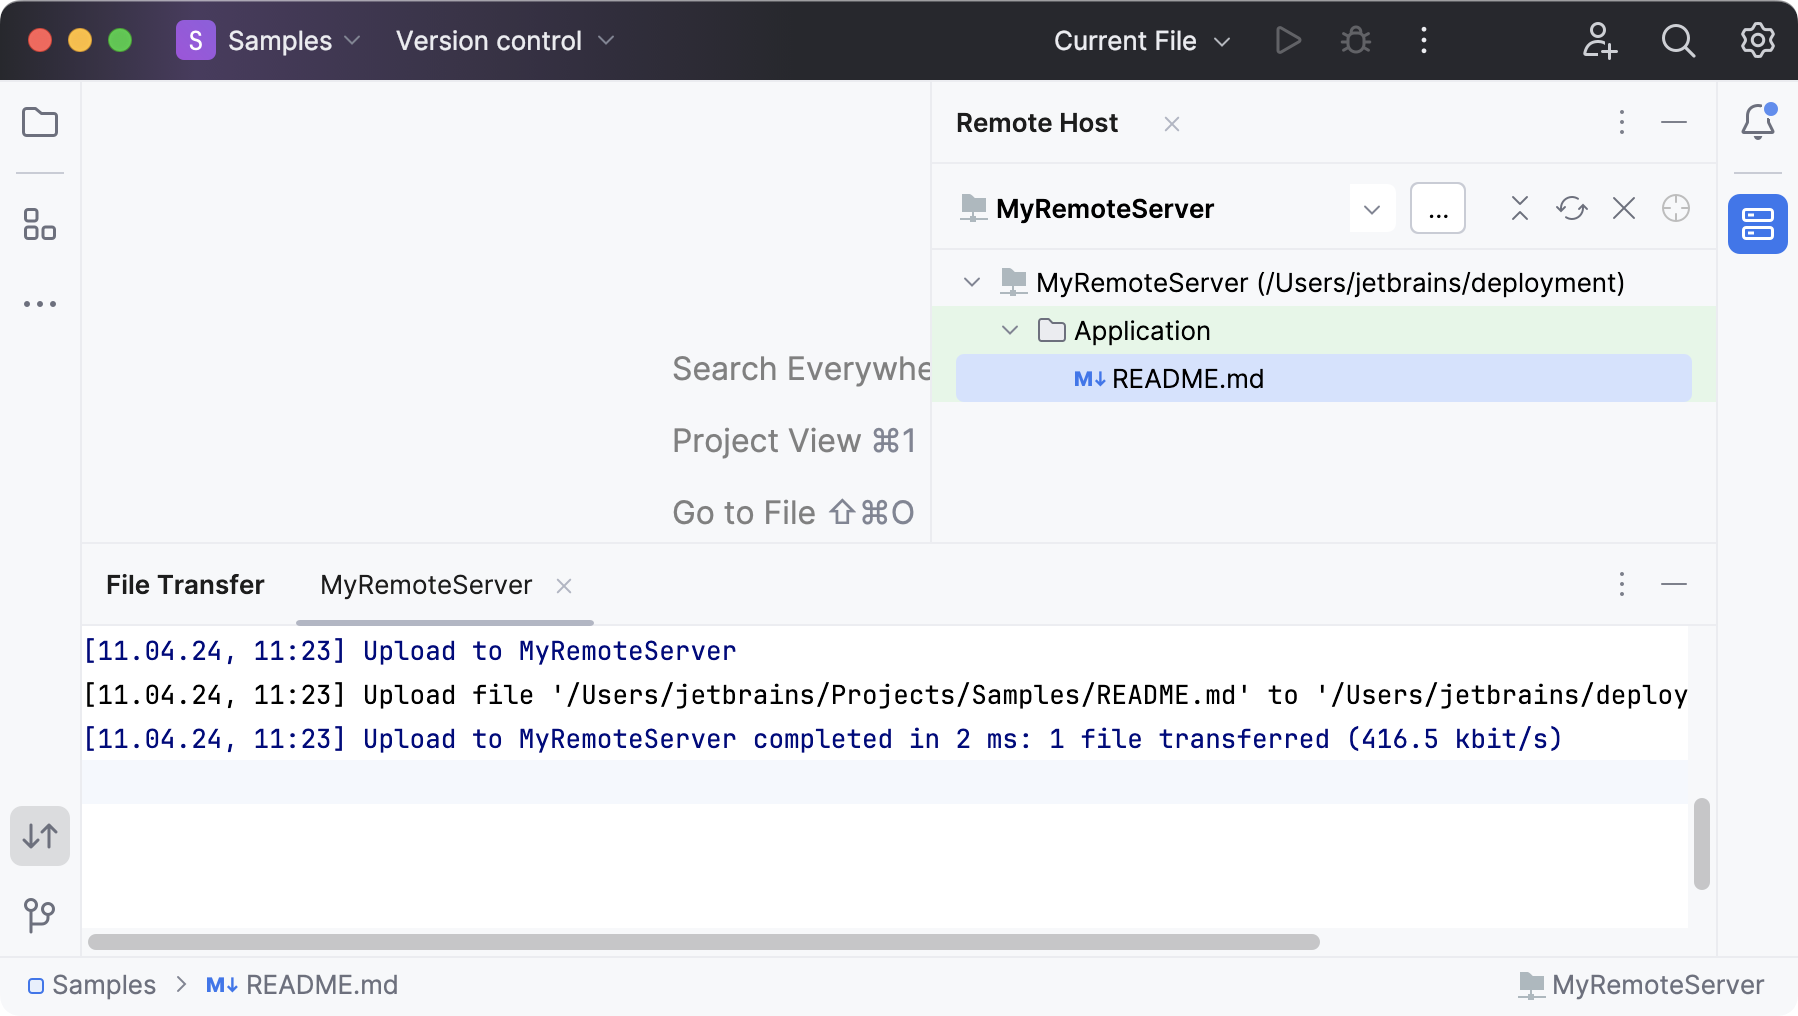Select README.md in the remote tree
The height and width of the screenshot is (1016, 1798).
point(1187,379)
